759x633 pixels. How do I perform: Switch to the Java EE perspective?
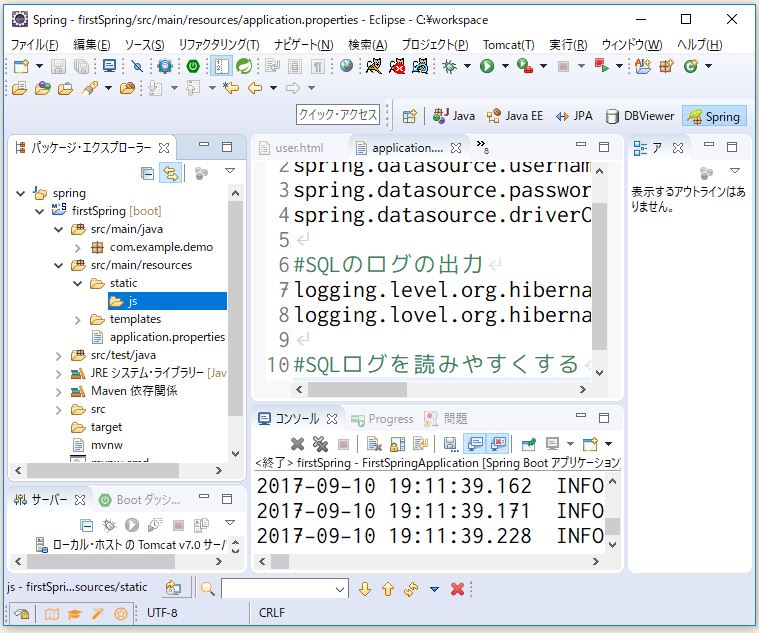[515, 116]
